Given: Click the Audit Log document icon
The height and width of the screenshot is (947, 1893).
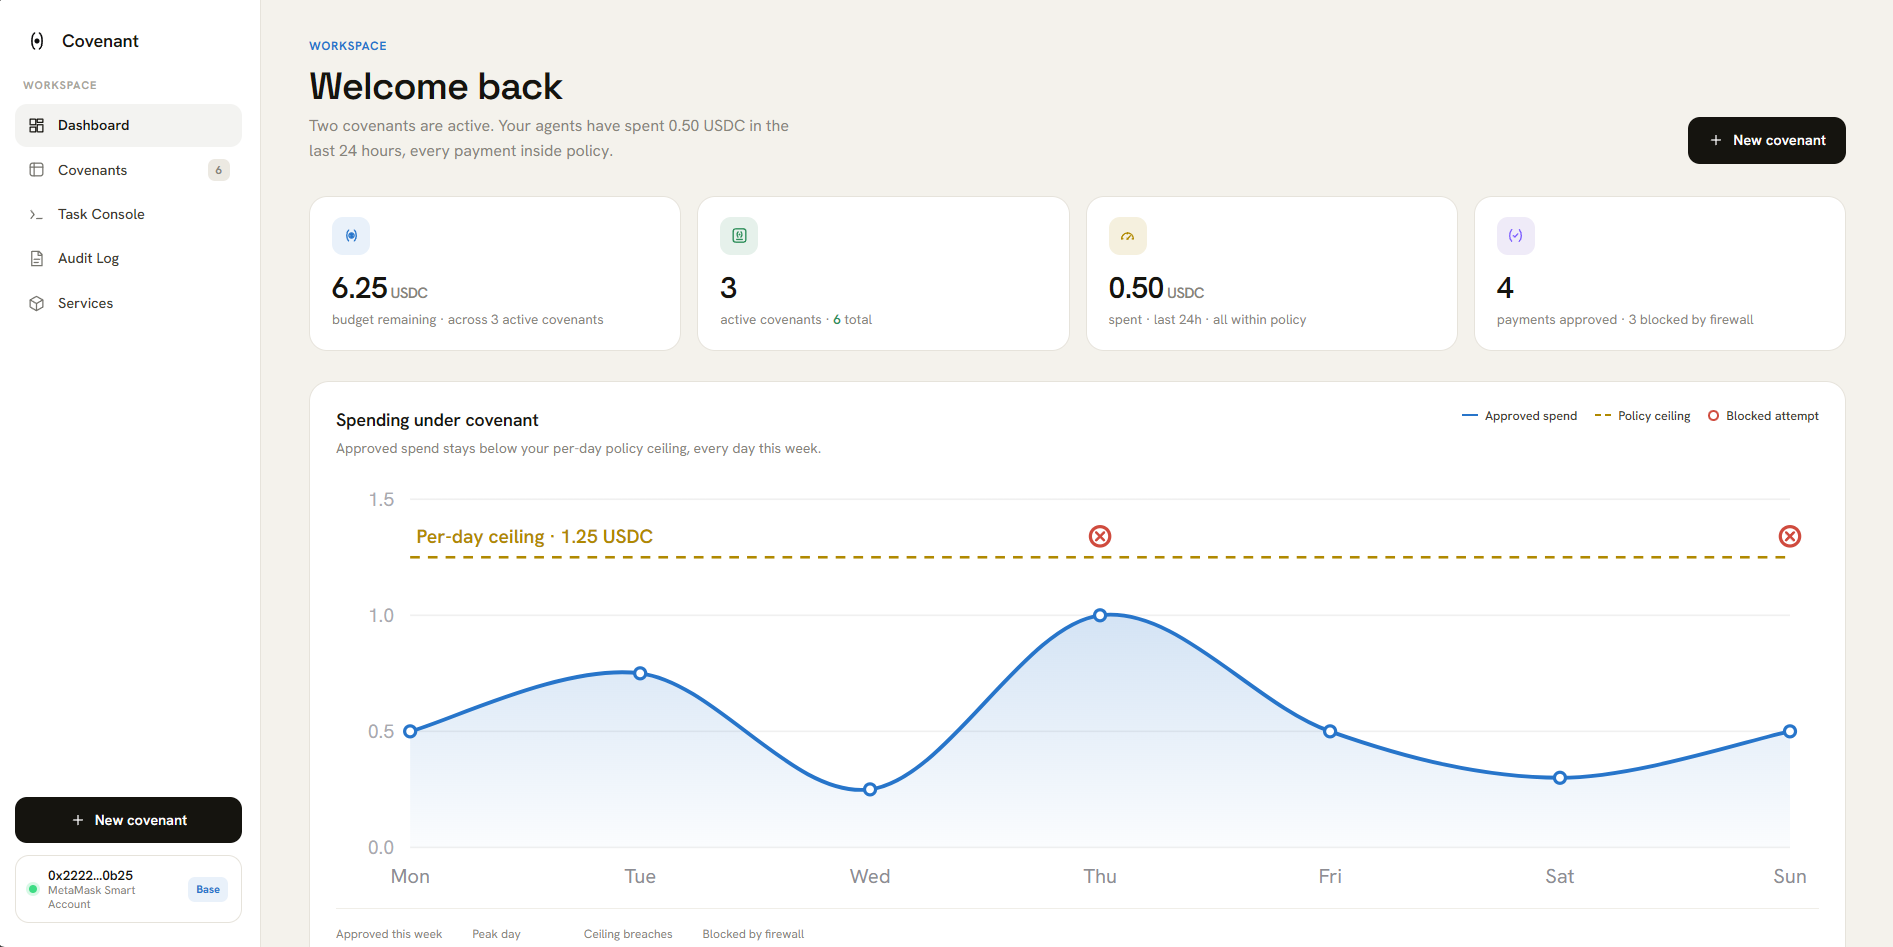Looking at the screenshot, I should [37, 258].
